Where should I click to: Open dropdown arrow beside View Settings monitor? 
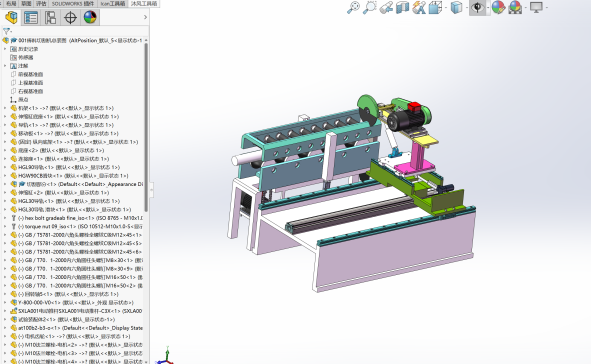[x=546, y=8]
